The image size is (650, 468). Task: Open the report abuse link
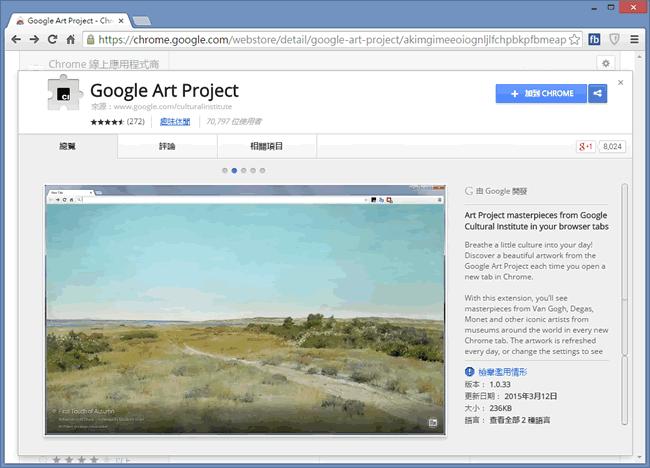click(x=502, y=372)
